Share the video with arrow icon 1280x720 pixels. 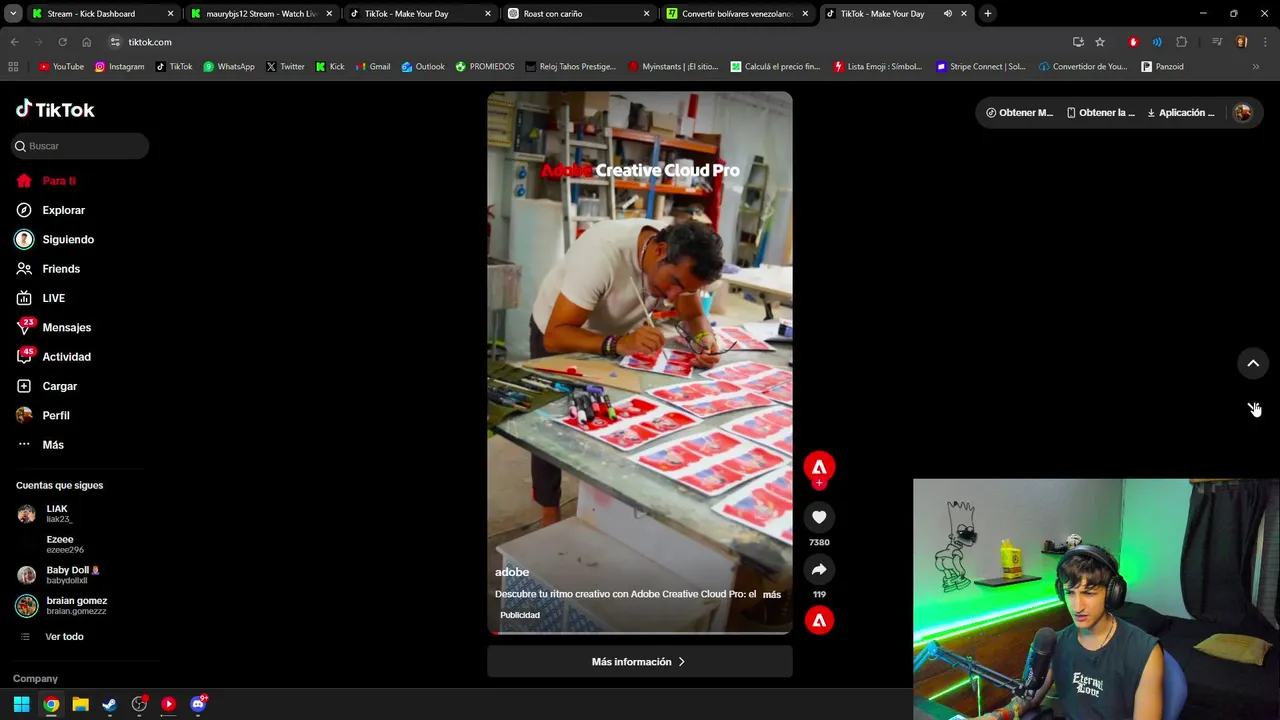point(819,569)
